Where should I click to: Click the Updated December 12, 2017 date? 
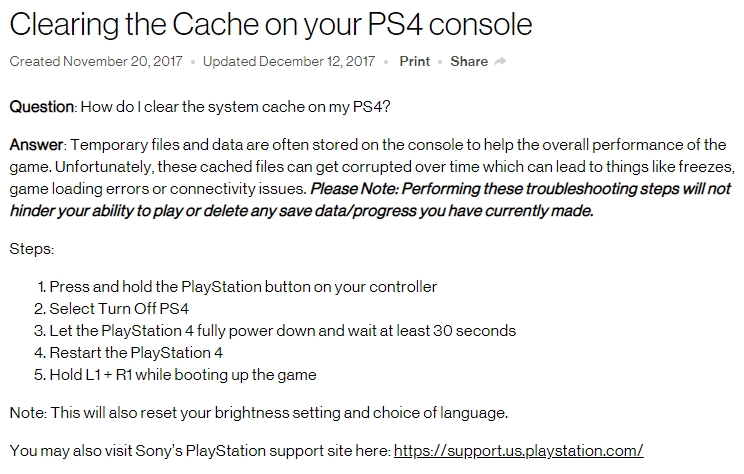[x=288, y=61]
